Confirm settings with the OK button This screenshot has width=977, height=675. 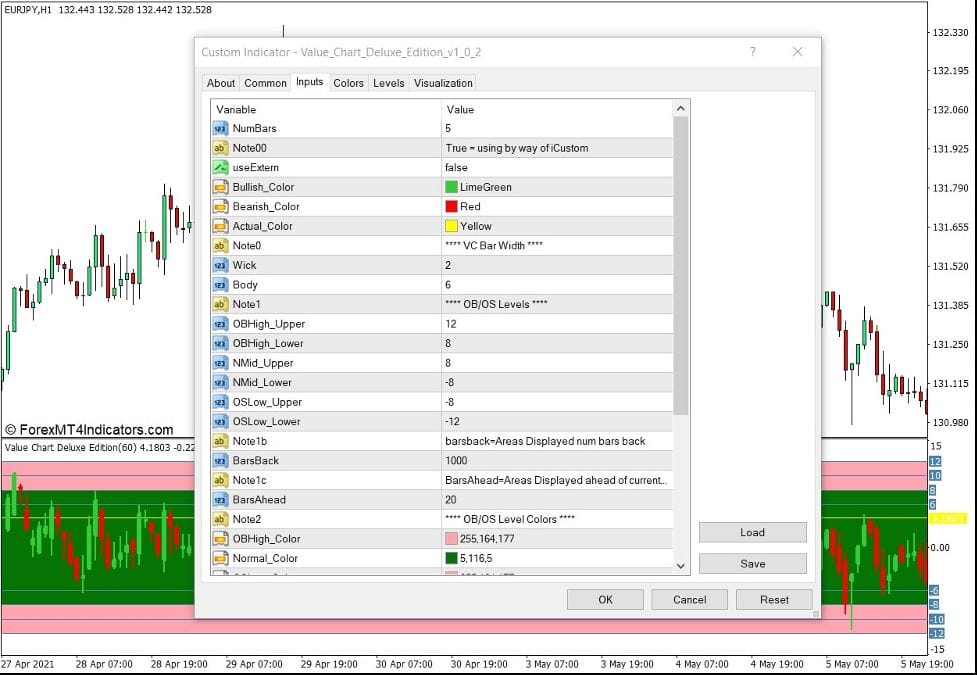click(604, 599)
